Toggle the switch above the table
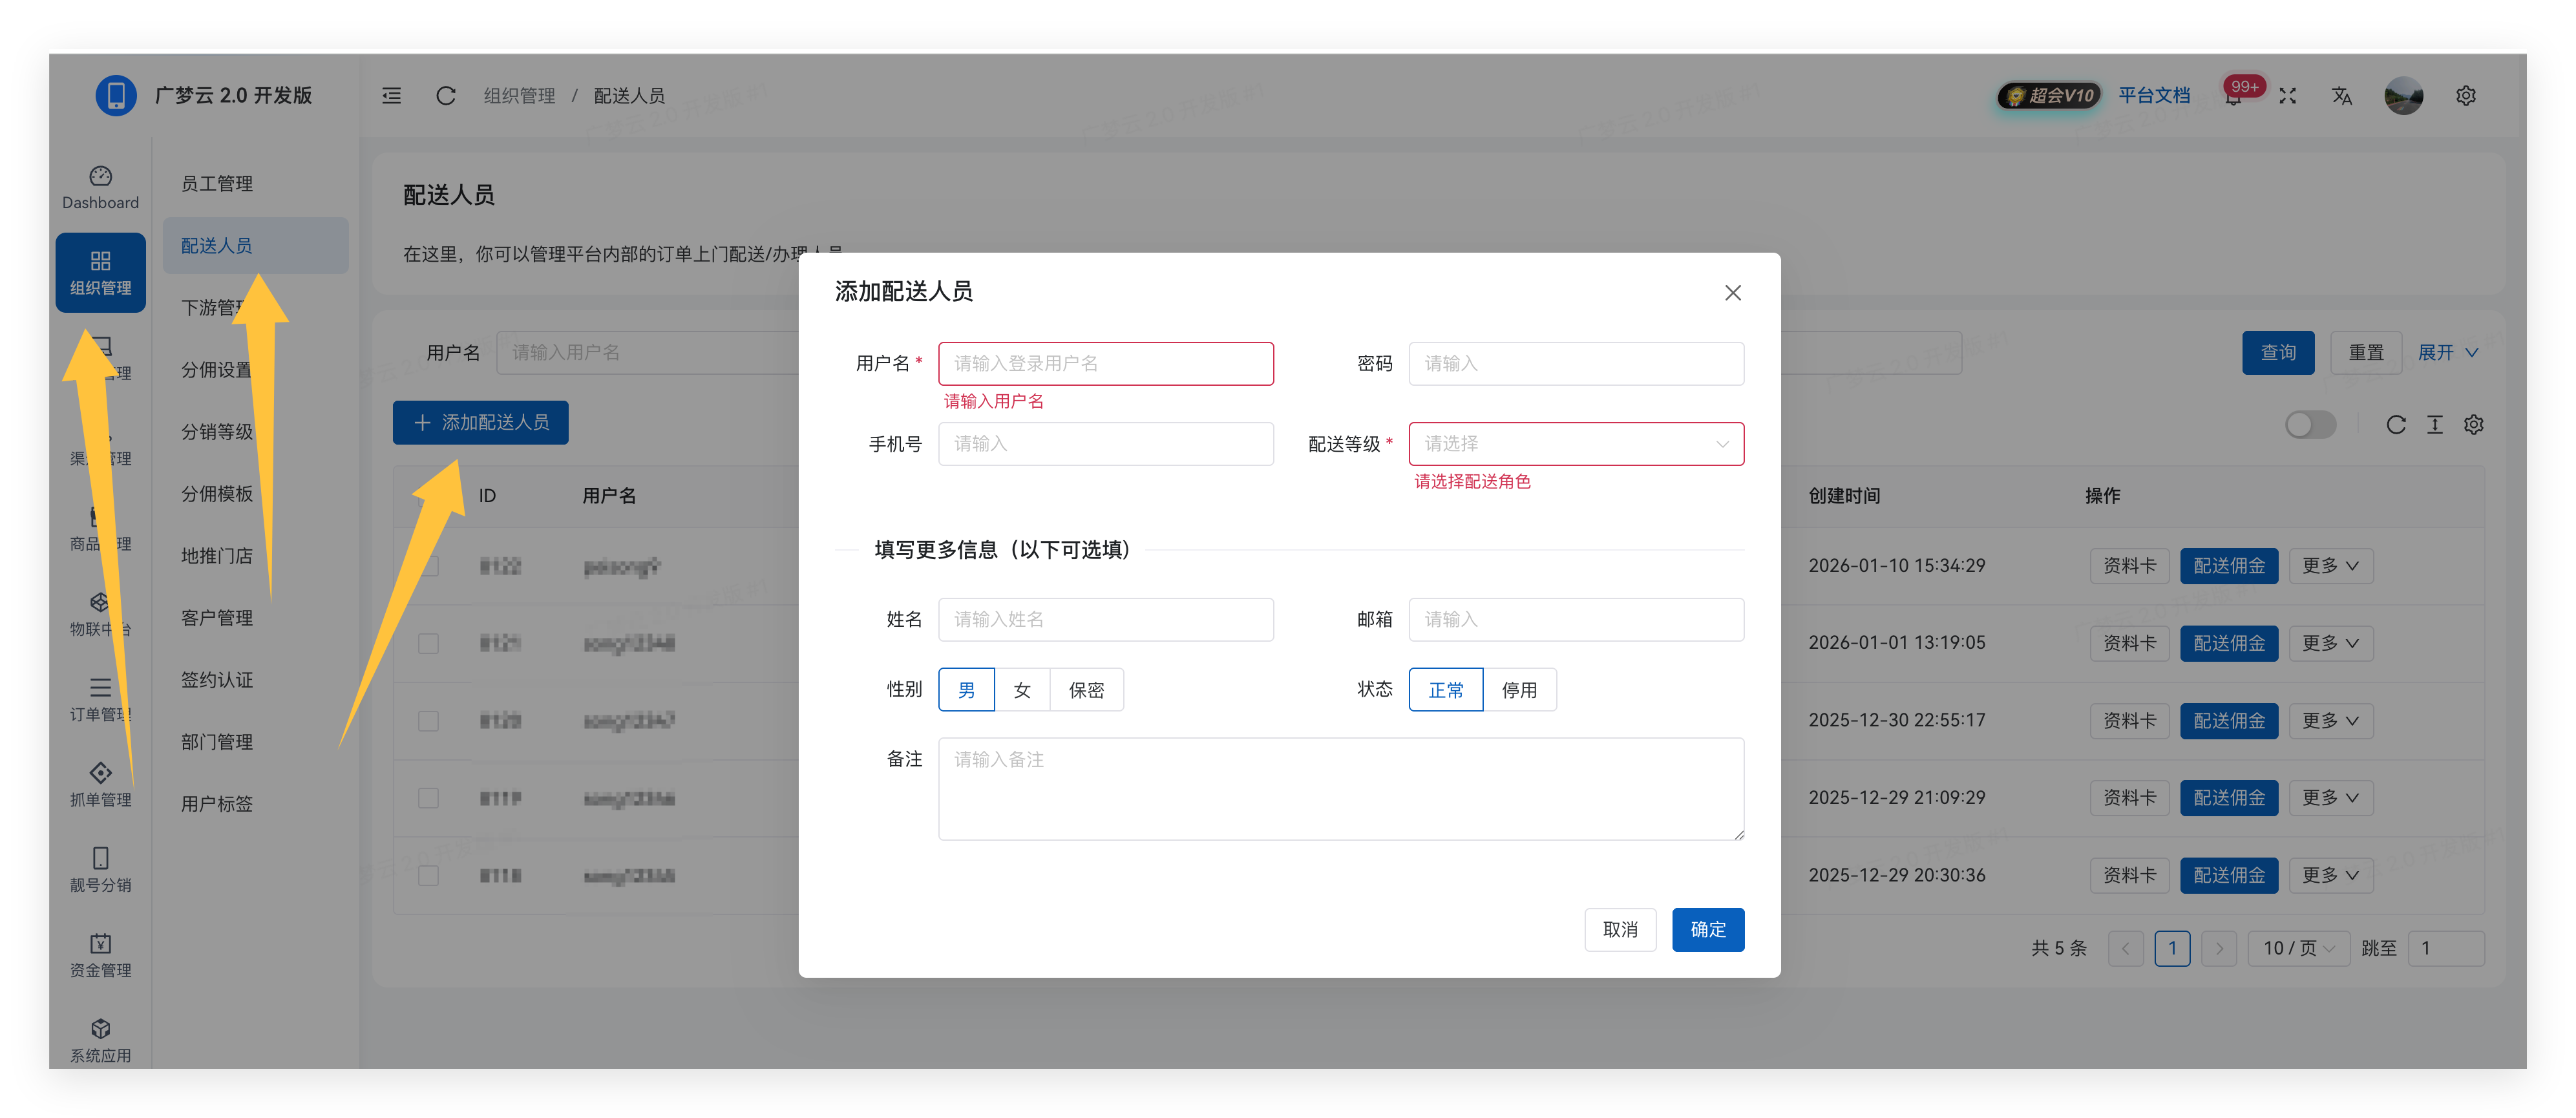The image size is (2576, 1118). coord(2310,425)
